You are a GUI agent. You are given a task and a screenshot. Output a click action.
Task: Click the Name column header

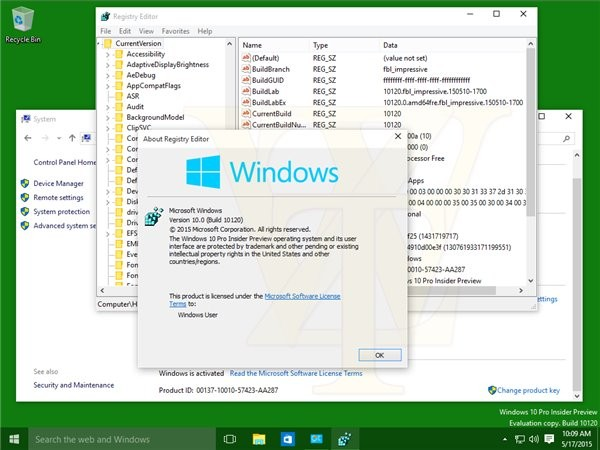coord(253,45)
